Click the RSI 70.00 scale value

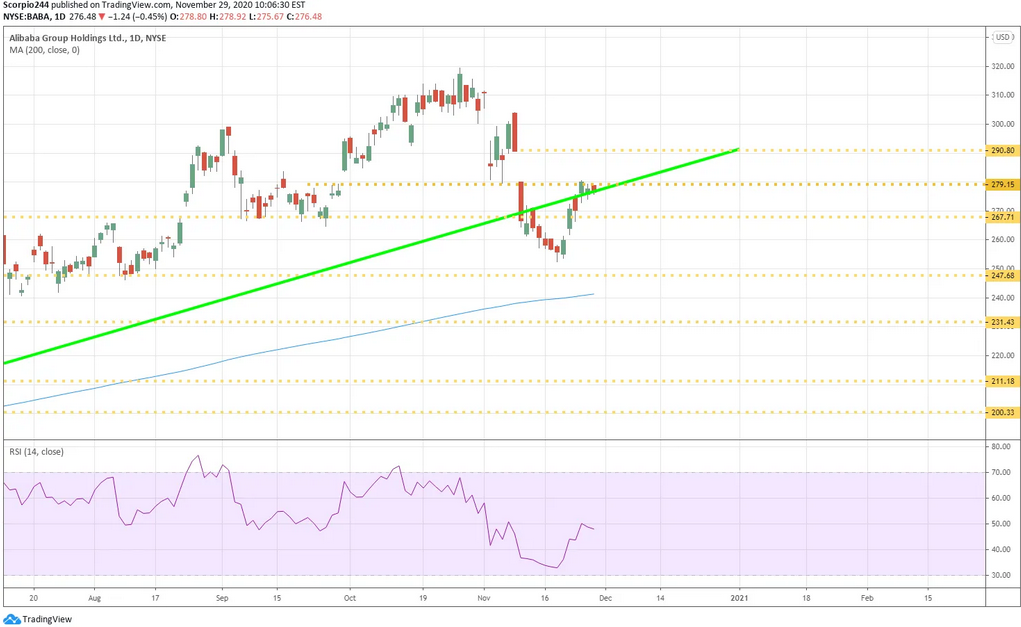[1001, 472]
